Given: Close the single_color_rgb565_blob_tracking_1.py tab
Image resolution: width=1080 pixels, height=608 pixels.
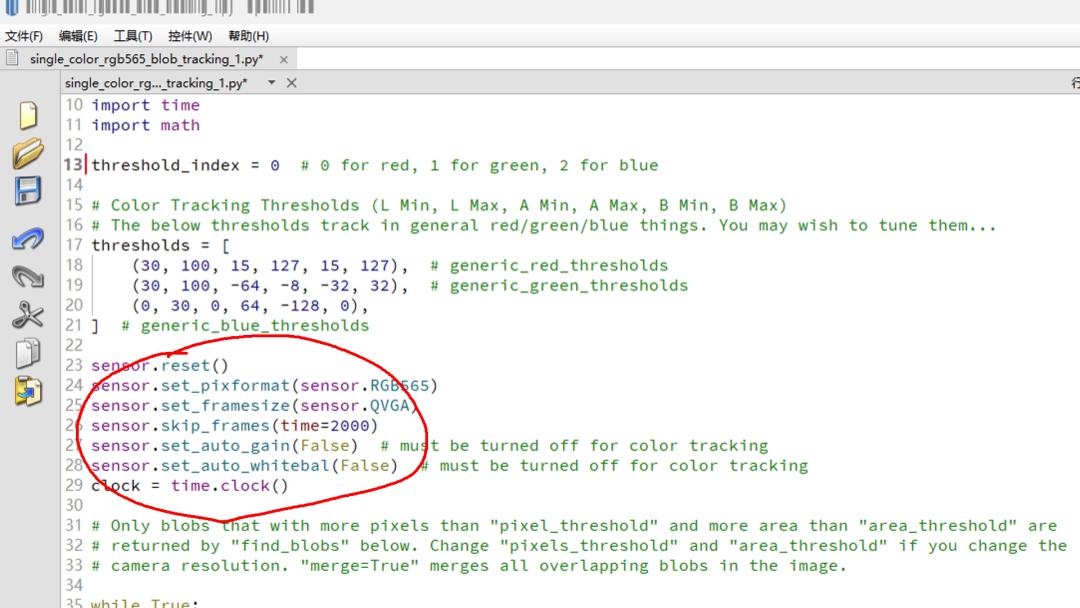Looking at the screenshot, I should coord(284,60).
